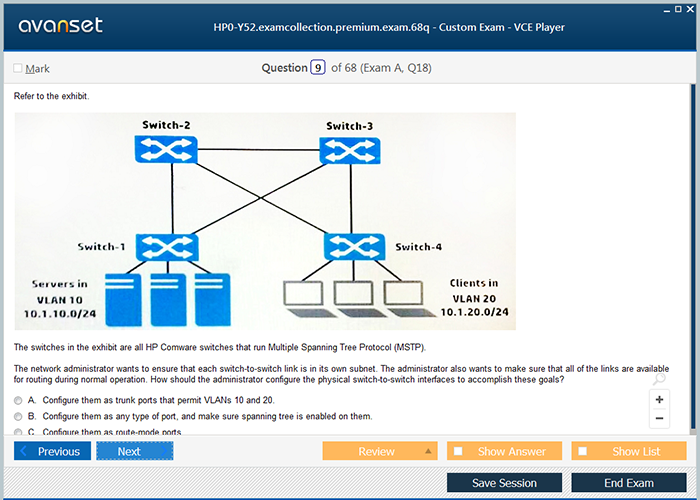Image resolution: width=700 pixels, height=500 pixels.
Task: Expand the Review dropdown arrow
Action: (x=429, y=451)
